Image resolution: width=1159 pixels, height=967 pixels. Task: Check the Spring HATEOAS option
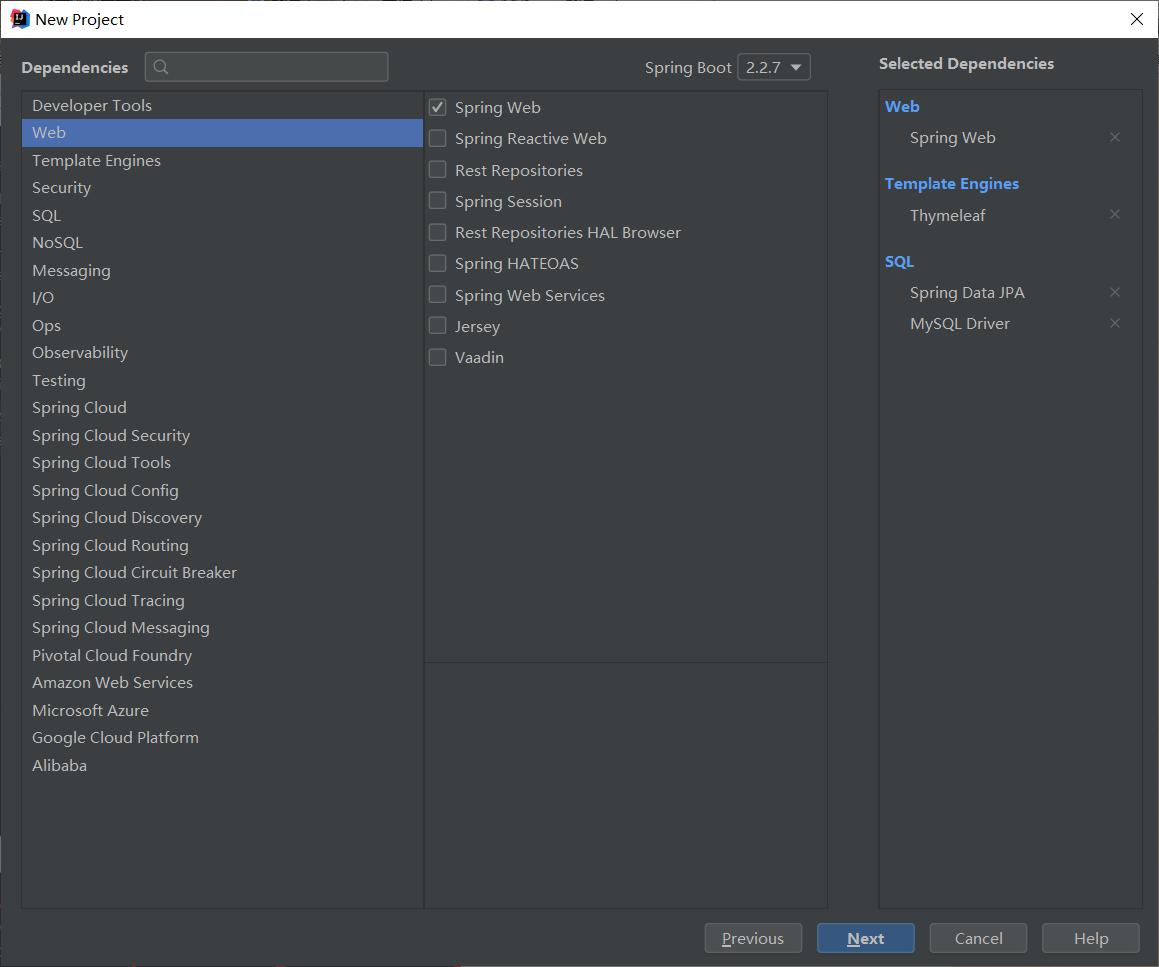(x=438, y=263)
